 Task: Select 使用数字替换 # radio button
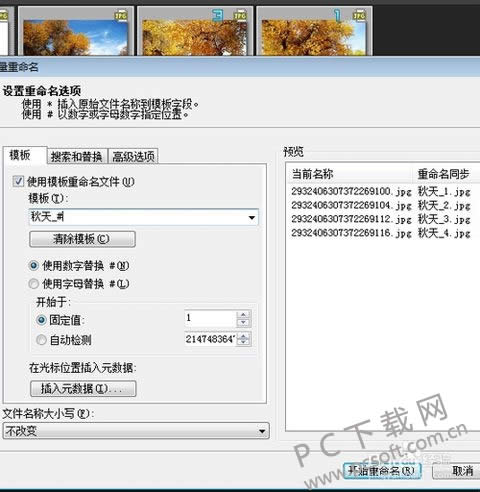click(33, 266)
